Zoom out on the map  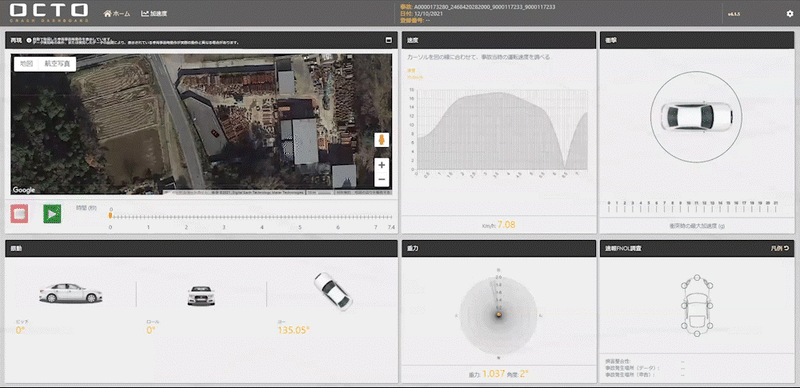(x=382, y=179)
